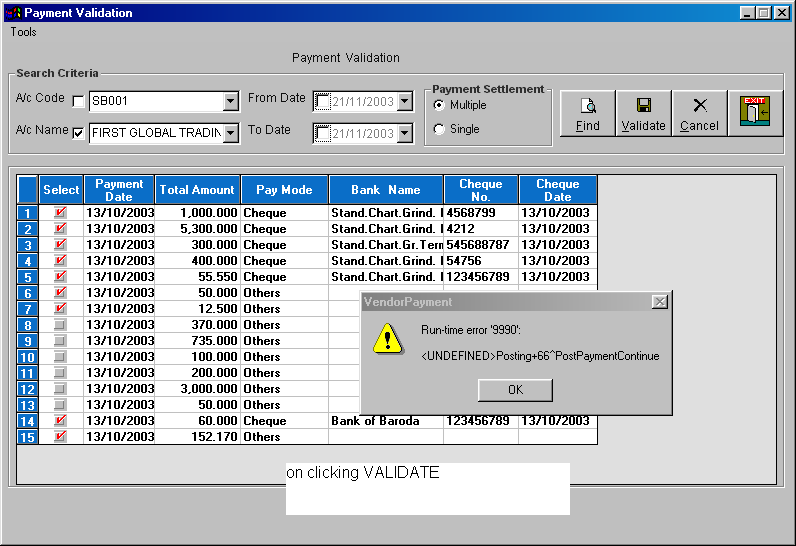Click OK in the run-time error dialog

(x=515, y=390)
